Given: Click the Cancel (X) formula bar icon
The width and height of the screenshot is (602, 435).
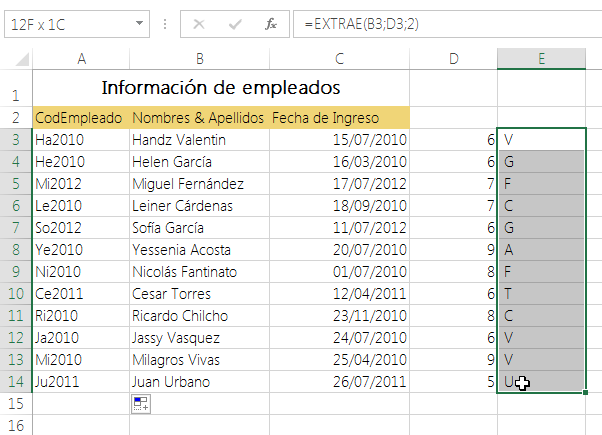Looking at the screenshot, I should point(199,24).
